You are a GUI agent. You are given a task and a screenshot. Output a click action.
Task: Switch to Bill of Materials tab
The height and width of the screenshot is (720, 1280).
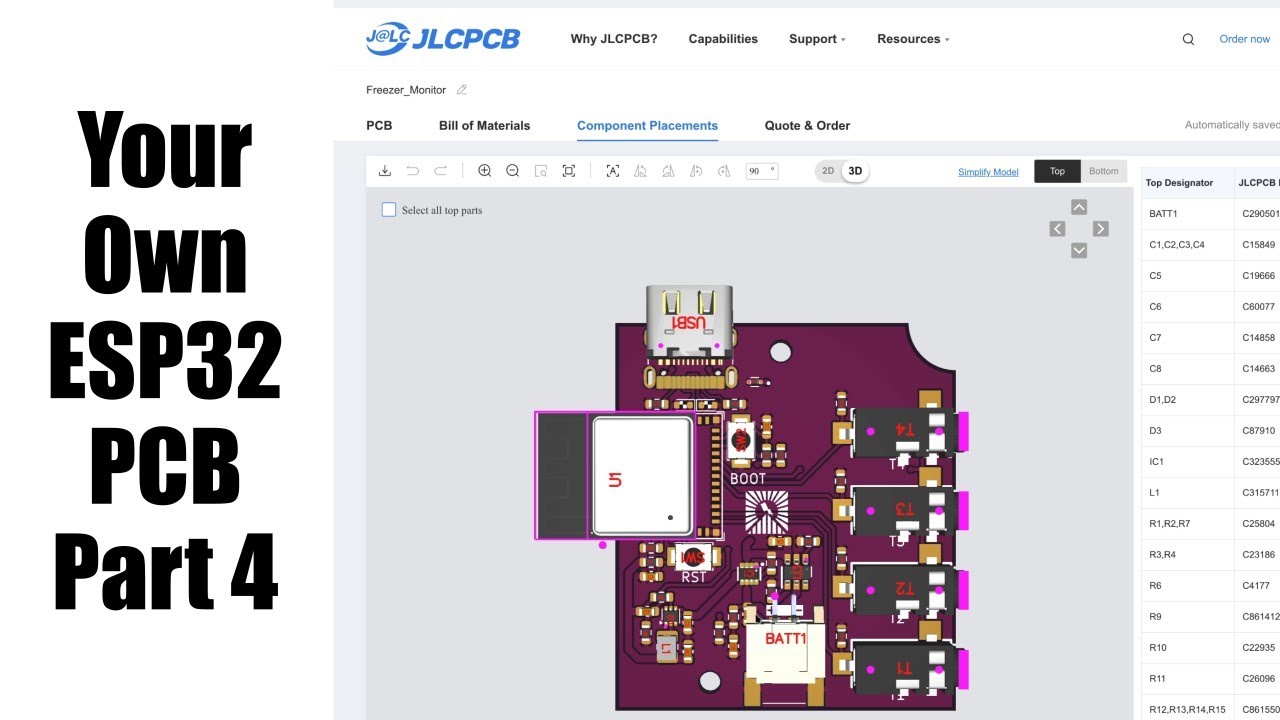[484, 126]
